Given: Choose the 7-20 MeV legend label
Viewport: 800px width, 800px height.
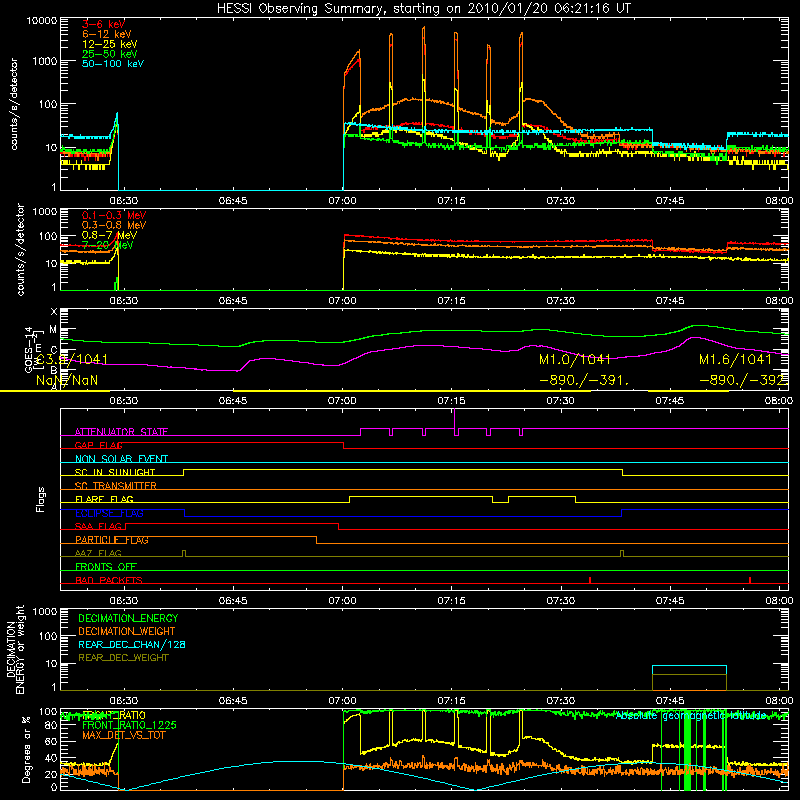Looking at the screenshot, I should pos(108,245).
